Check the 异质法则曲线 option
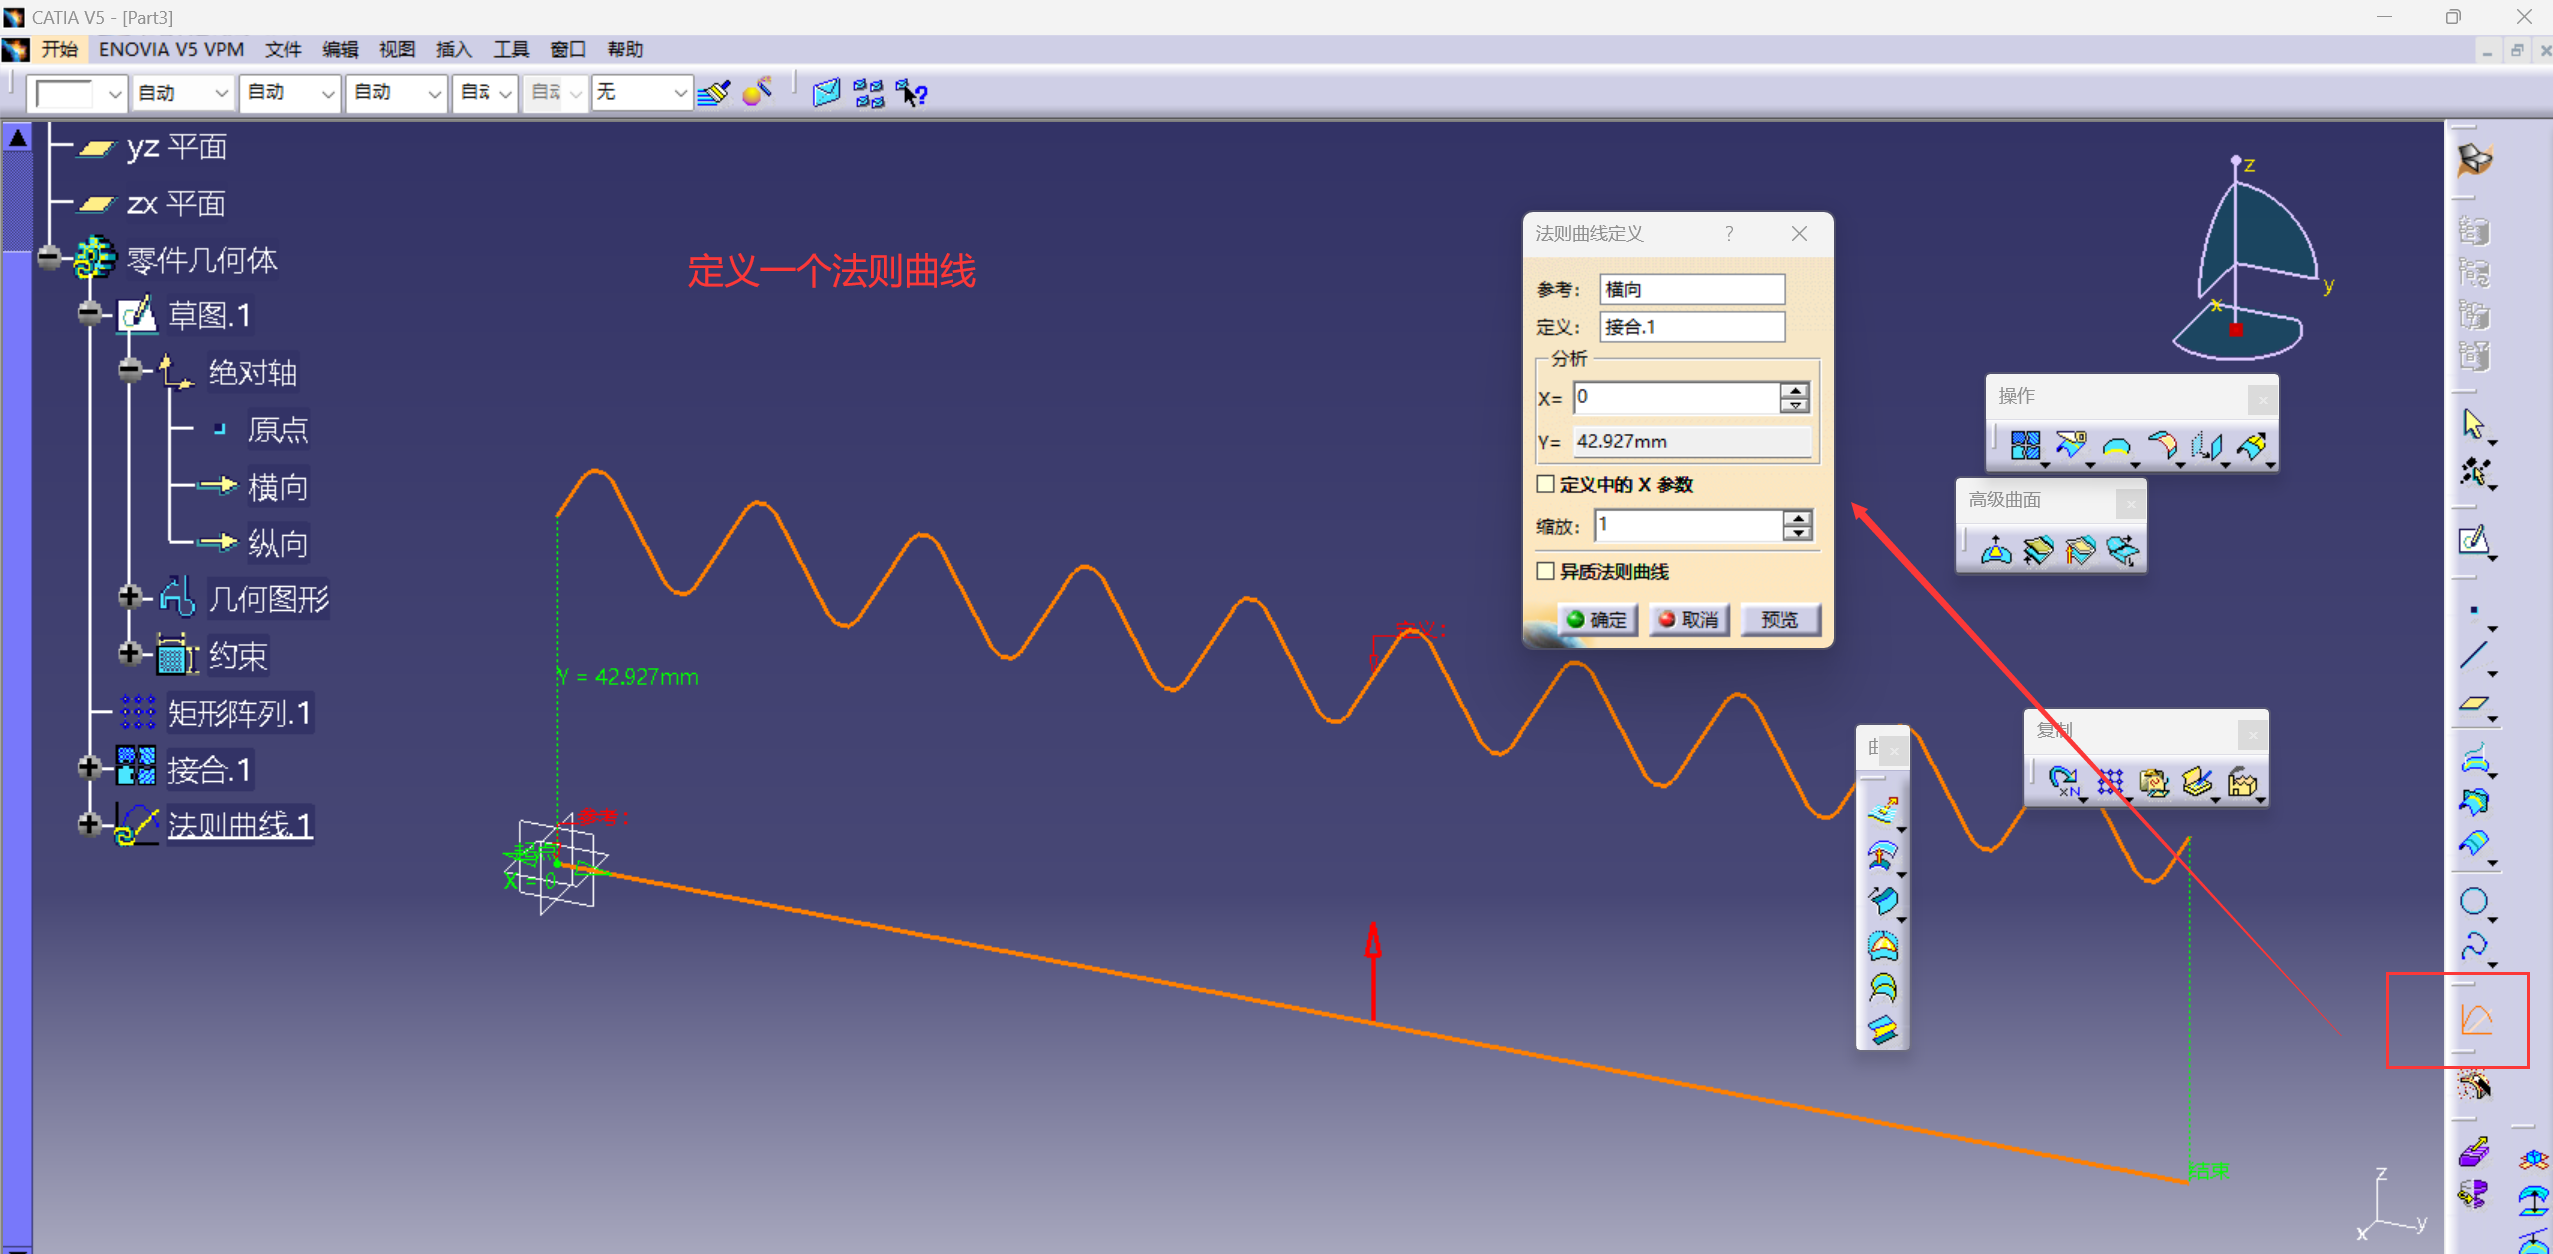 click(x=1546, y=571)
